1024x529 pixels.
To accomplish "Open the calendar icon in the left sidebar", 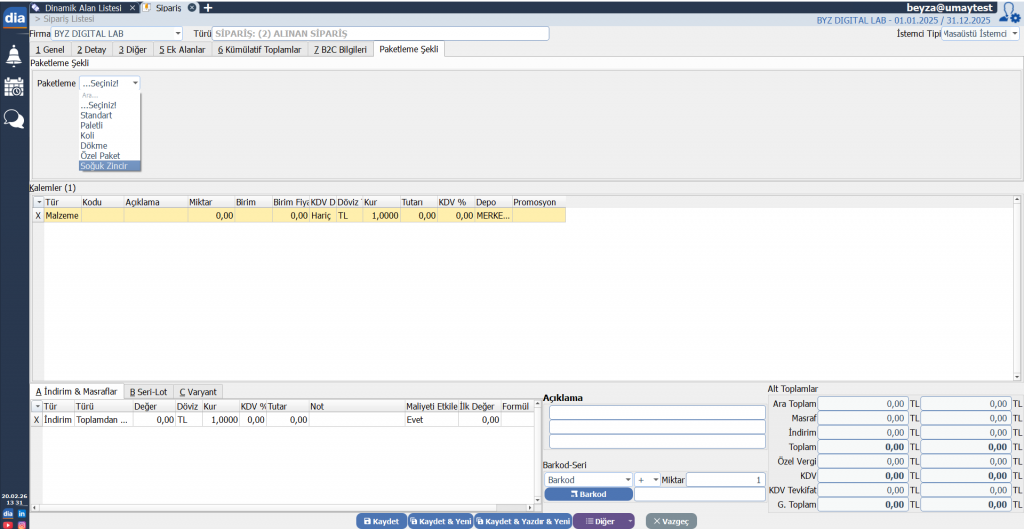I will [x=14, y=87].
